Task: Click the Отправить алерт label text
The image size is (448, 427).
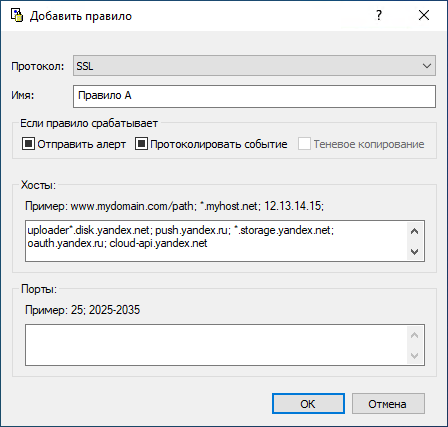Action: [82, 144]
